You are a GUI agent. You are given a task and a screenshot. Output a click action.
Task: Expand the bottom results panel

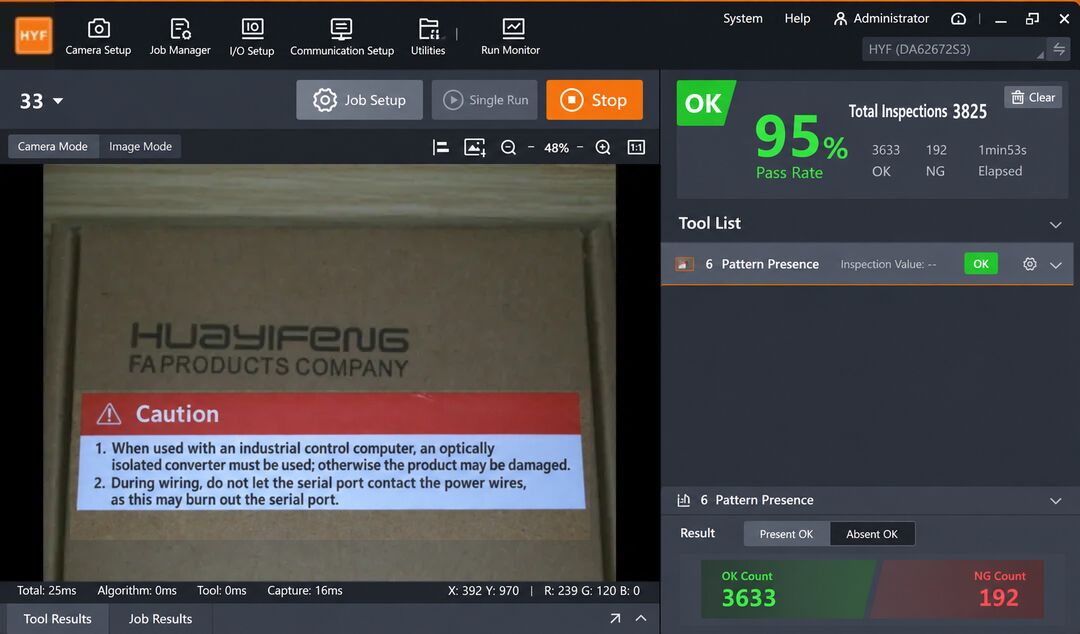pyautogui.click(x=641, y=618)
